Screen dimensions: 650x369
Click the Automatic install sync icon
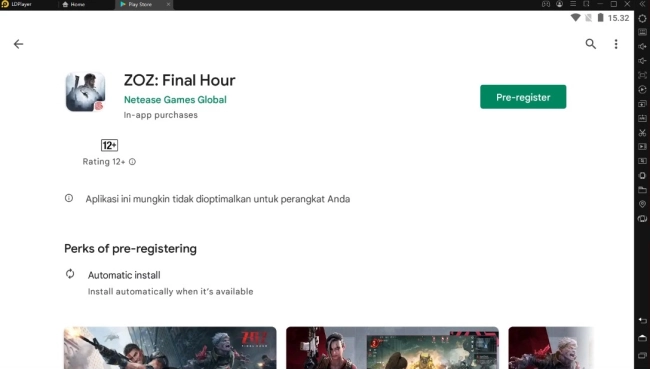(x=70, y=274)
